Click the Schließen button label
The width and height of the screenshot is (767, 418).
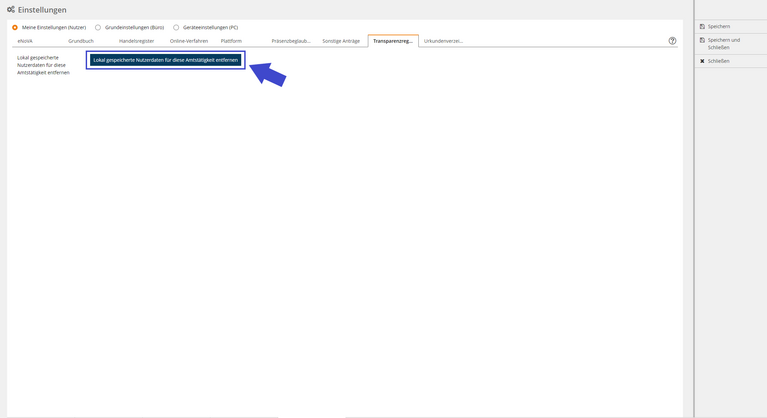coord(718,61)
